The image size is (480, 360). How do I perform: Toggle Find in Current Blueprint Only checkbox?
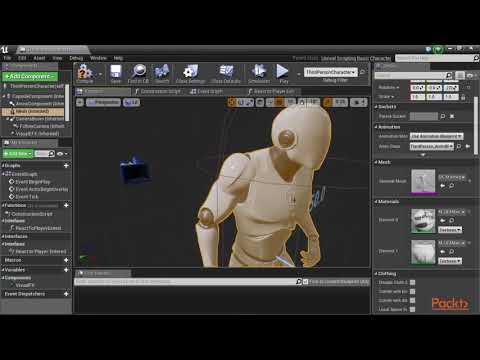(305, 282)
